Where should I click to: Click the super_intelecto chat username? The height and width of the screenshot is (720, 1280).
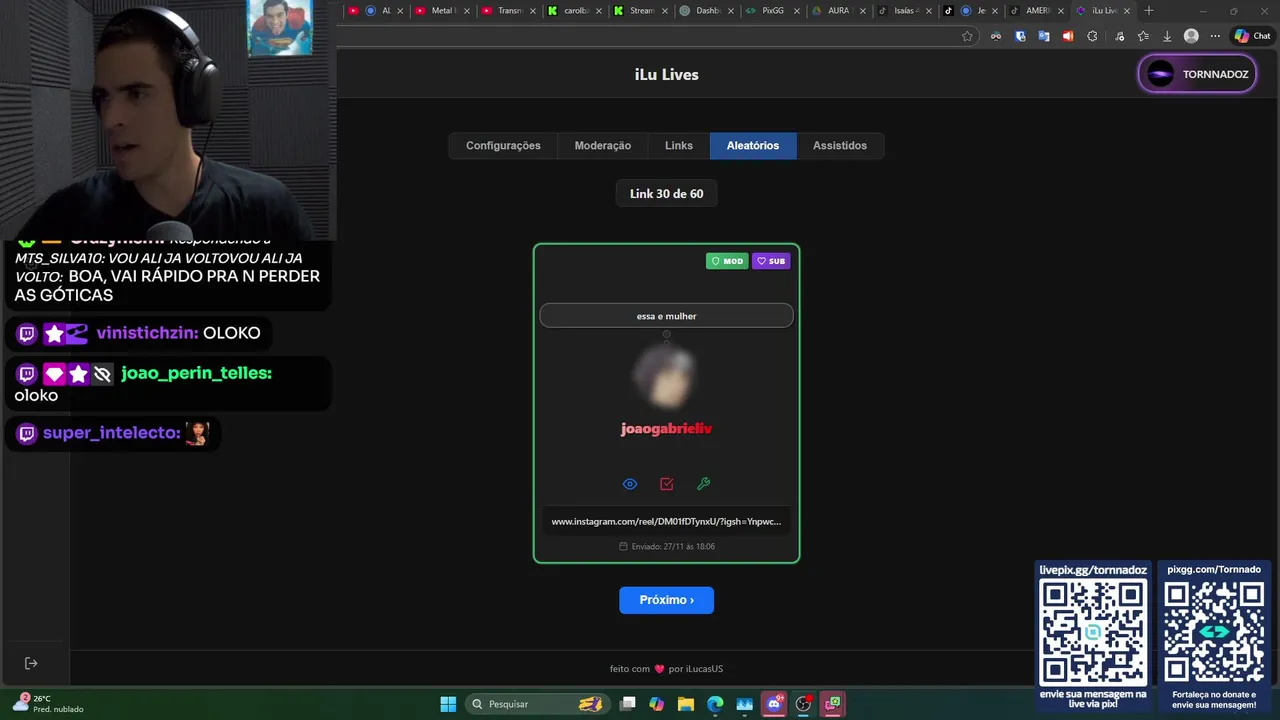click(x=112, y=433)
